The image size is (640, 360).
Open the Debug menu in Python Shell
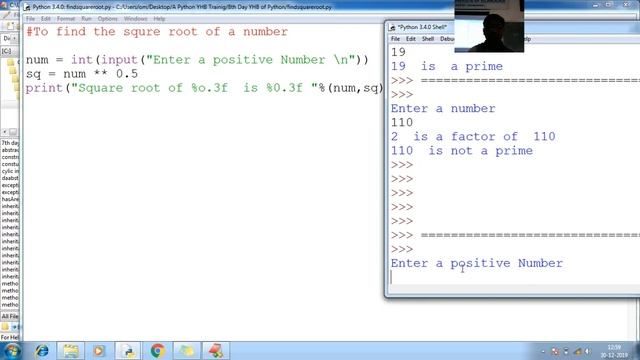tap(447, 39)
